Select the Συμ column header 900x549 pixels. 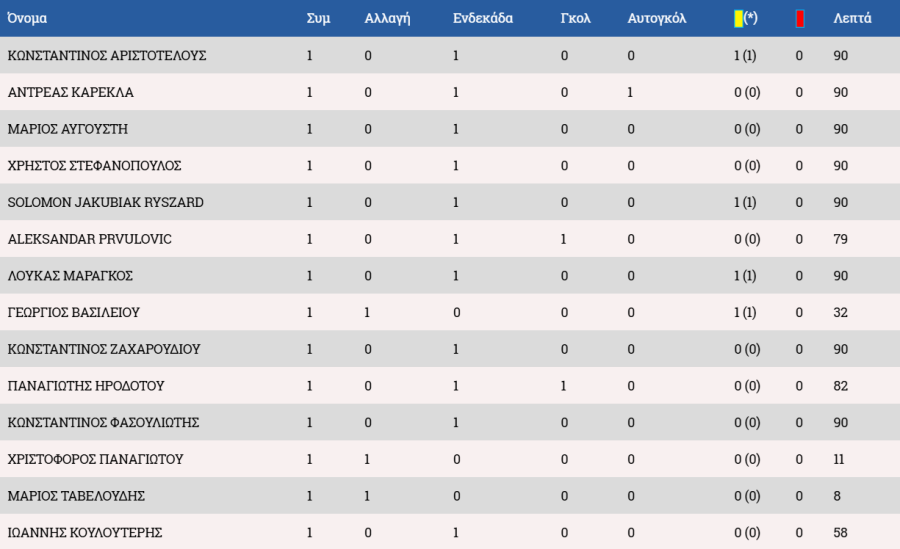[318, 18]
